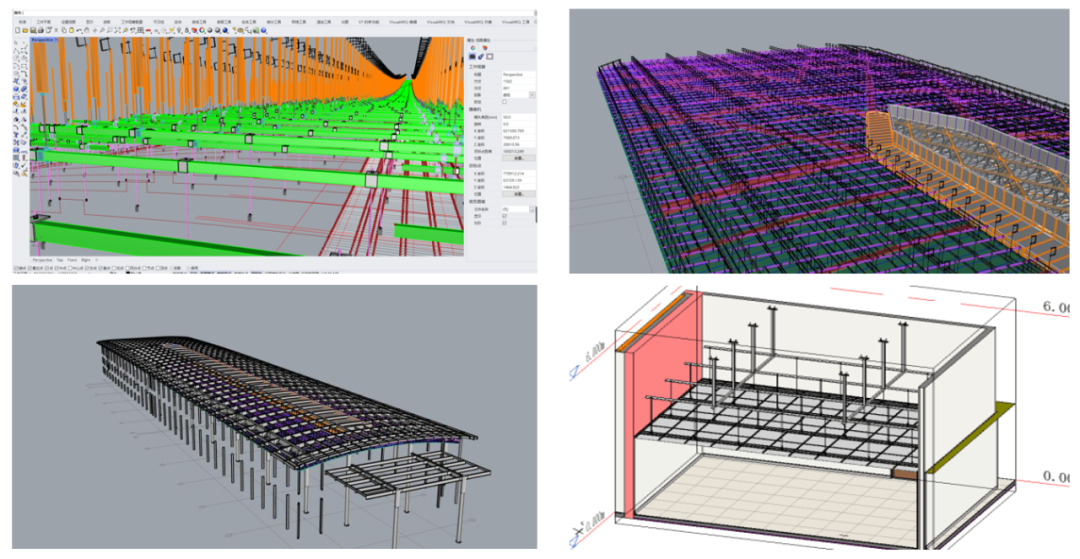Click the camera view properties icon

coord(472,56)
